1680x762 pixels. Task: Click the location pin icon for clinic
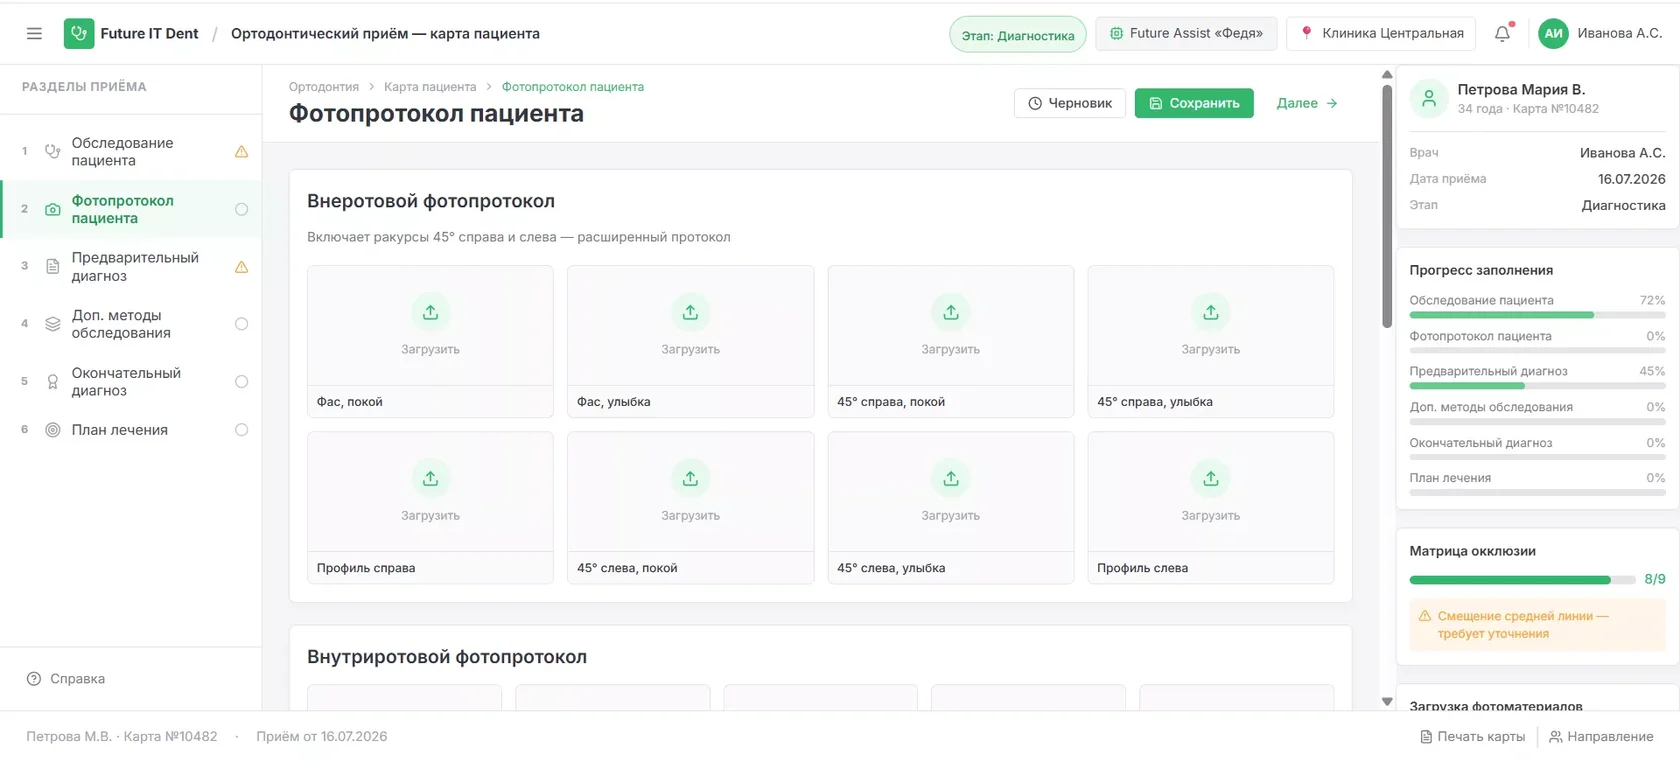pyautogui.click(x=1306, y=33)
